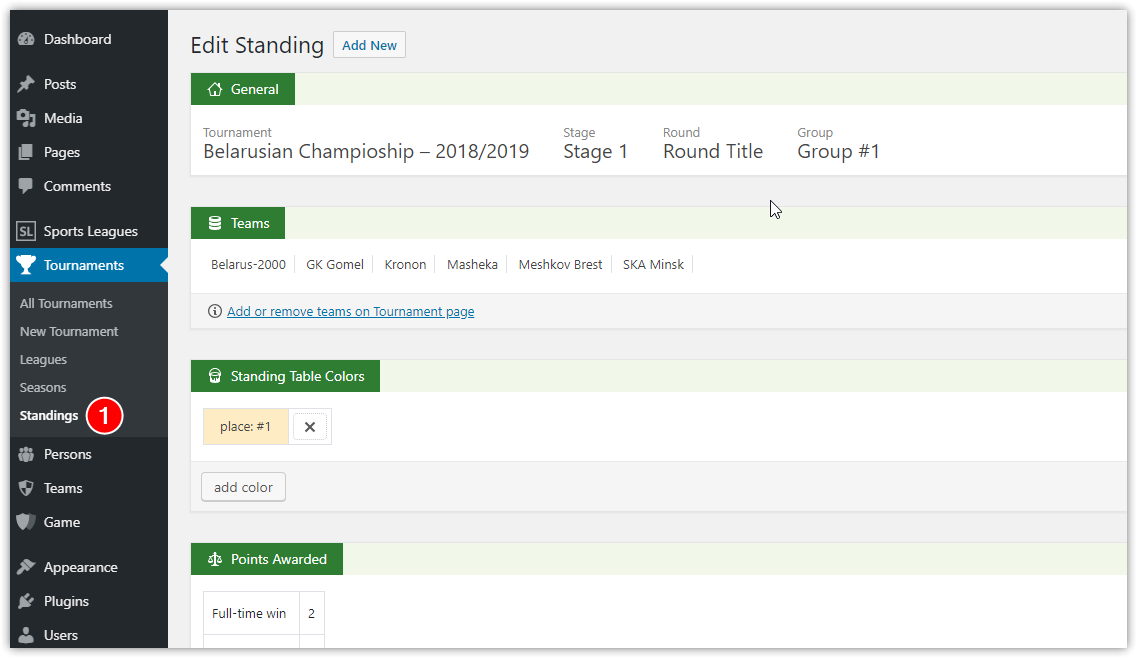Click the Appearance paintbrush icon
Viewport: 1137px width, 658px height.
tap(27, 568)
